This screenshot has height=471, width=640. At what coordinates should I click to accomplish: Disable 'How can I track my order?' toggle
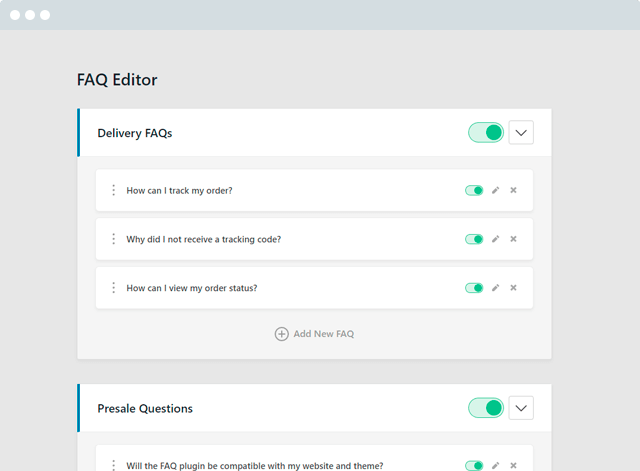[474, 190]
